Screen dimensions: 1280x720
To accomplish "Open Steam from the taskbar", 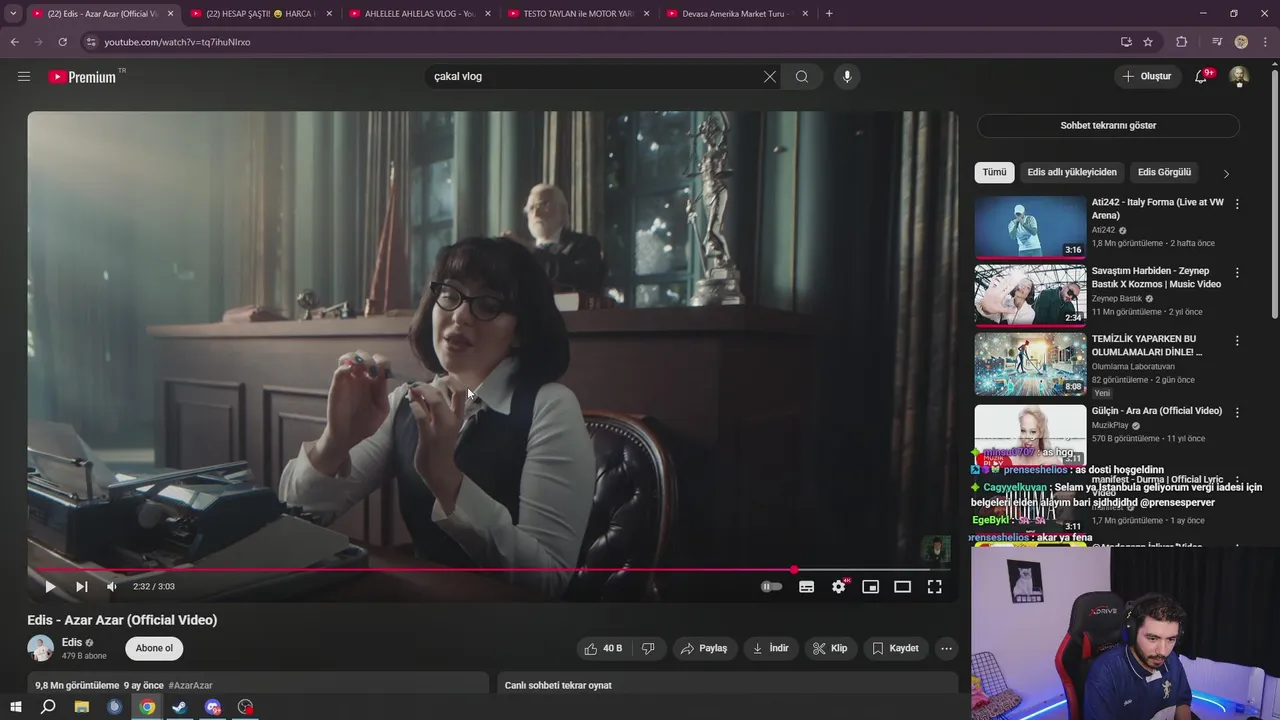I will point(180,707).
